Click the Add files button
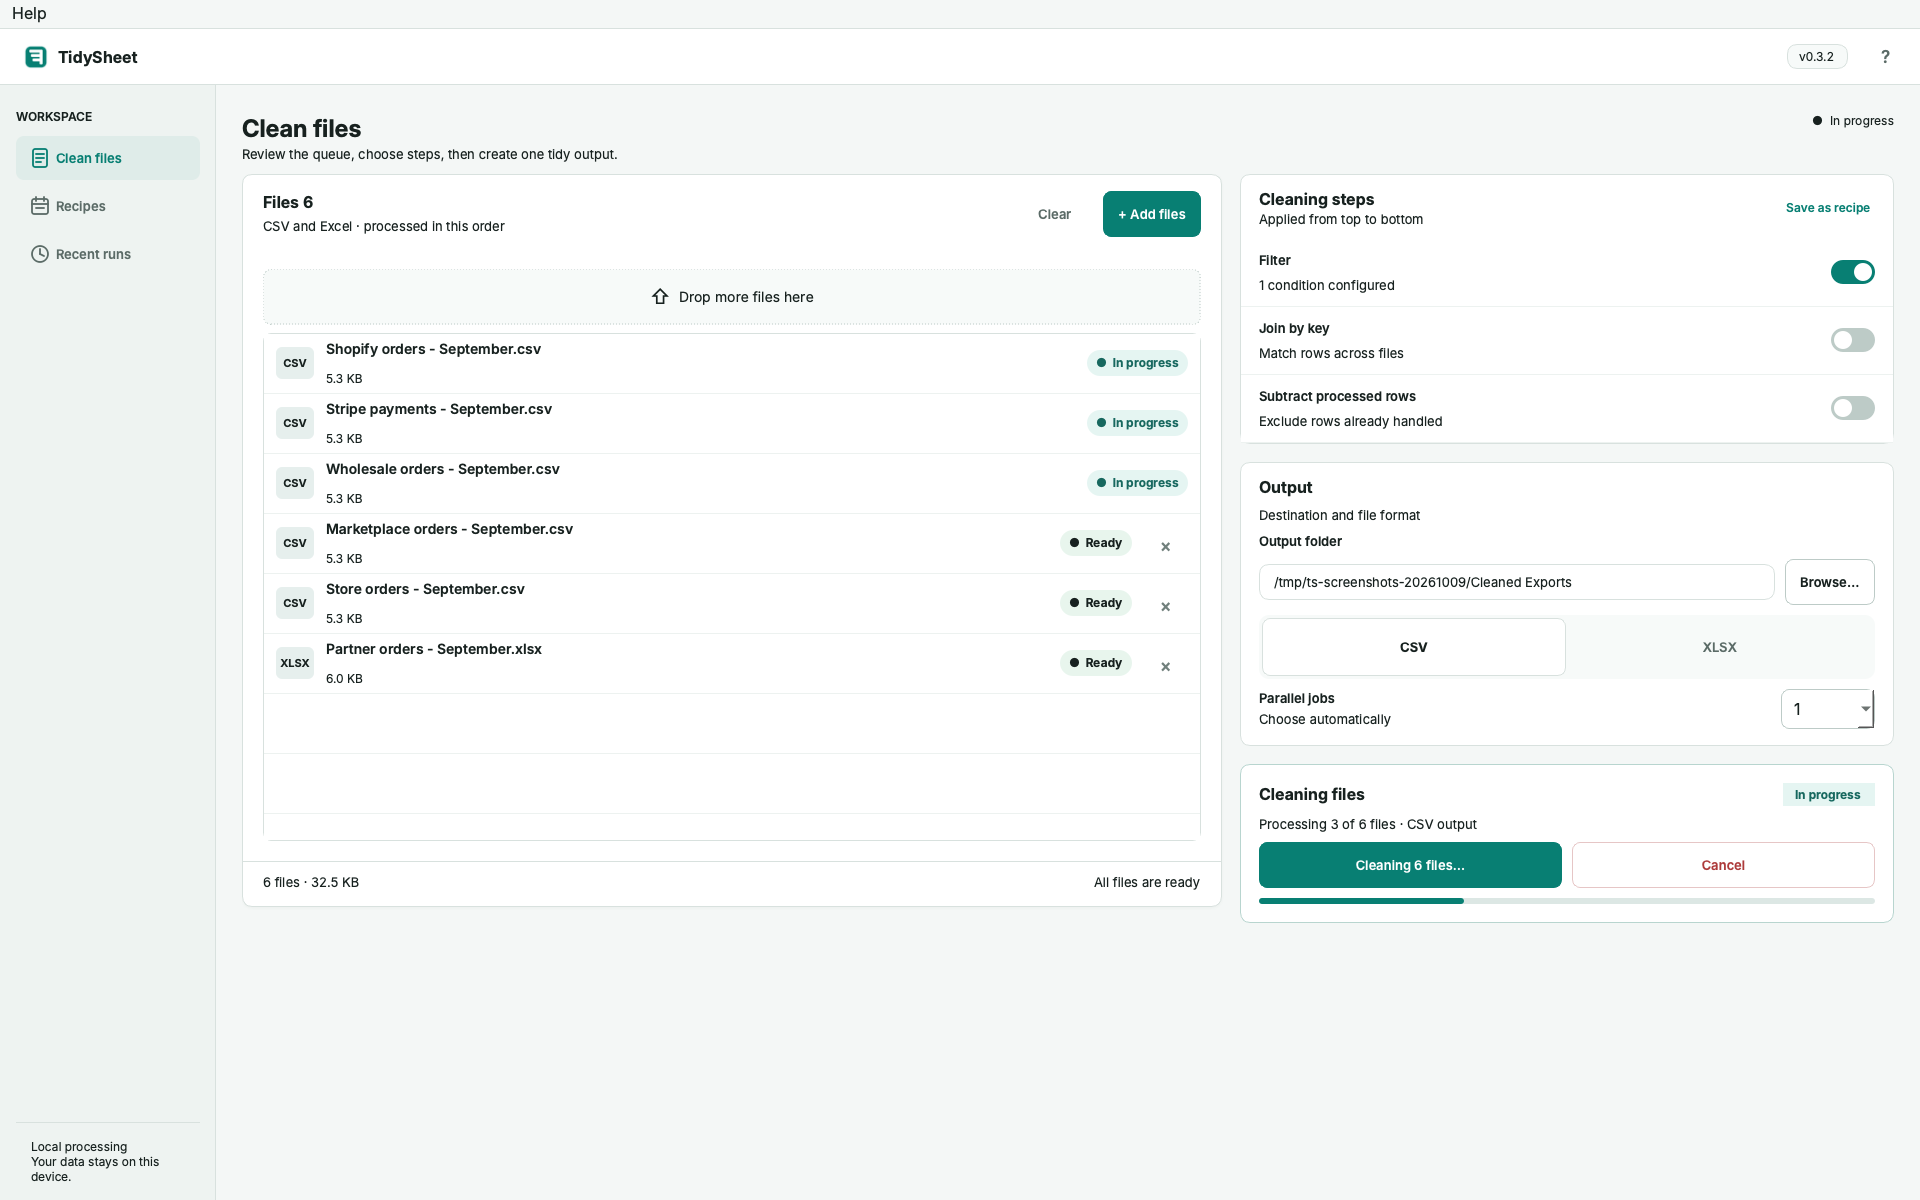1920x1200 pixels. (1151, 214)
